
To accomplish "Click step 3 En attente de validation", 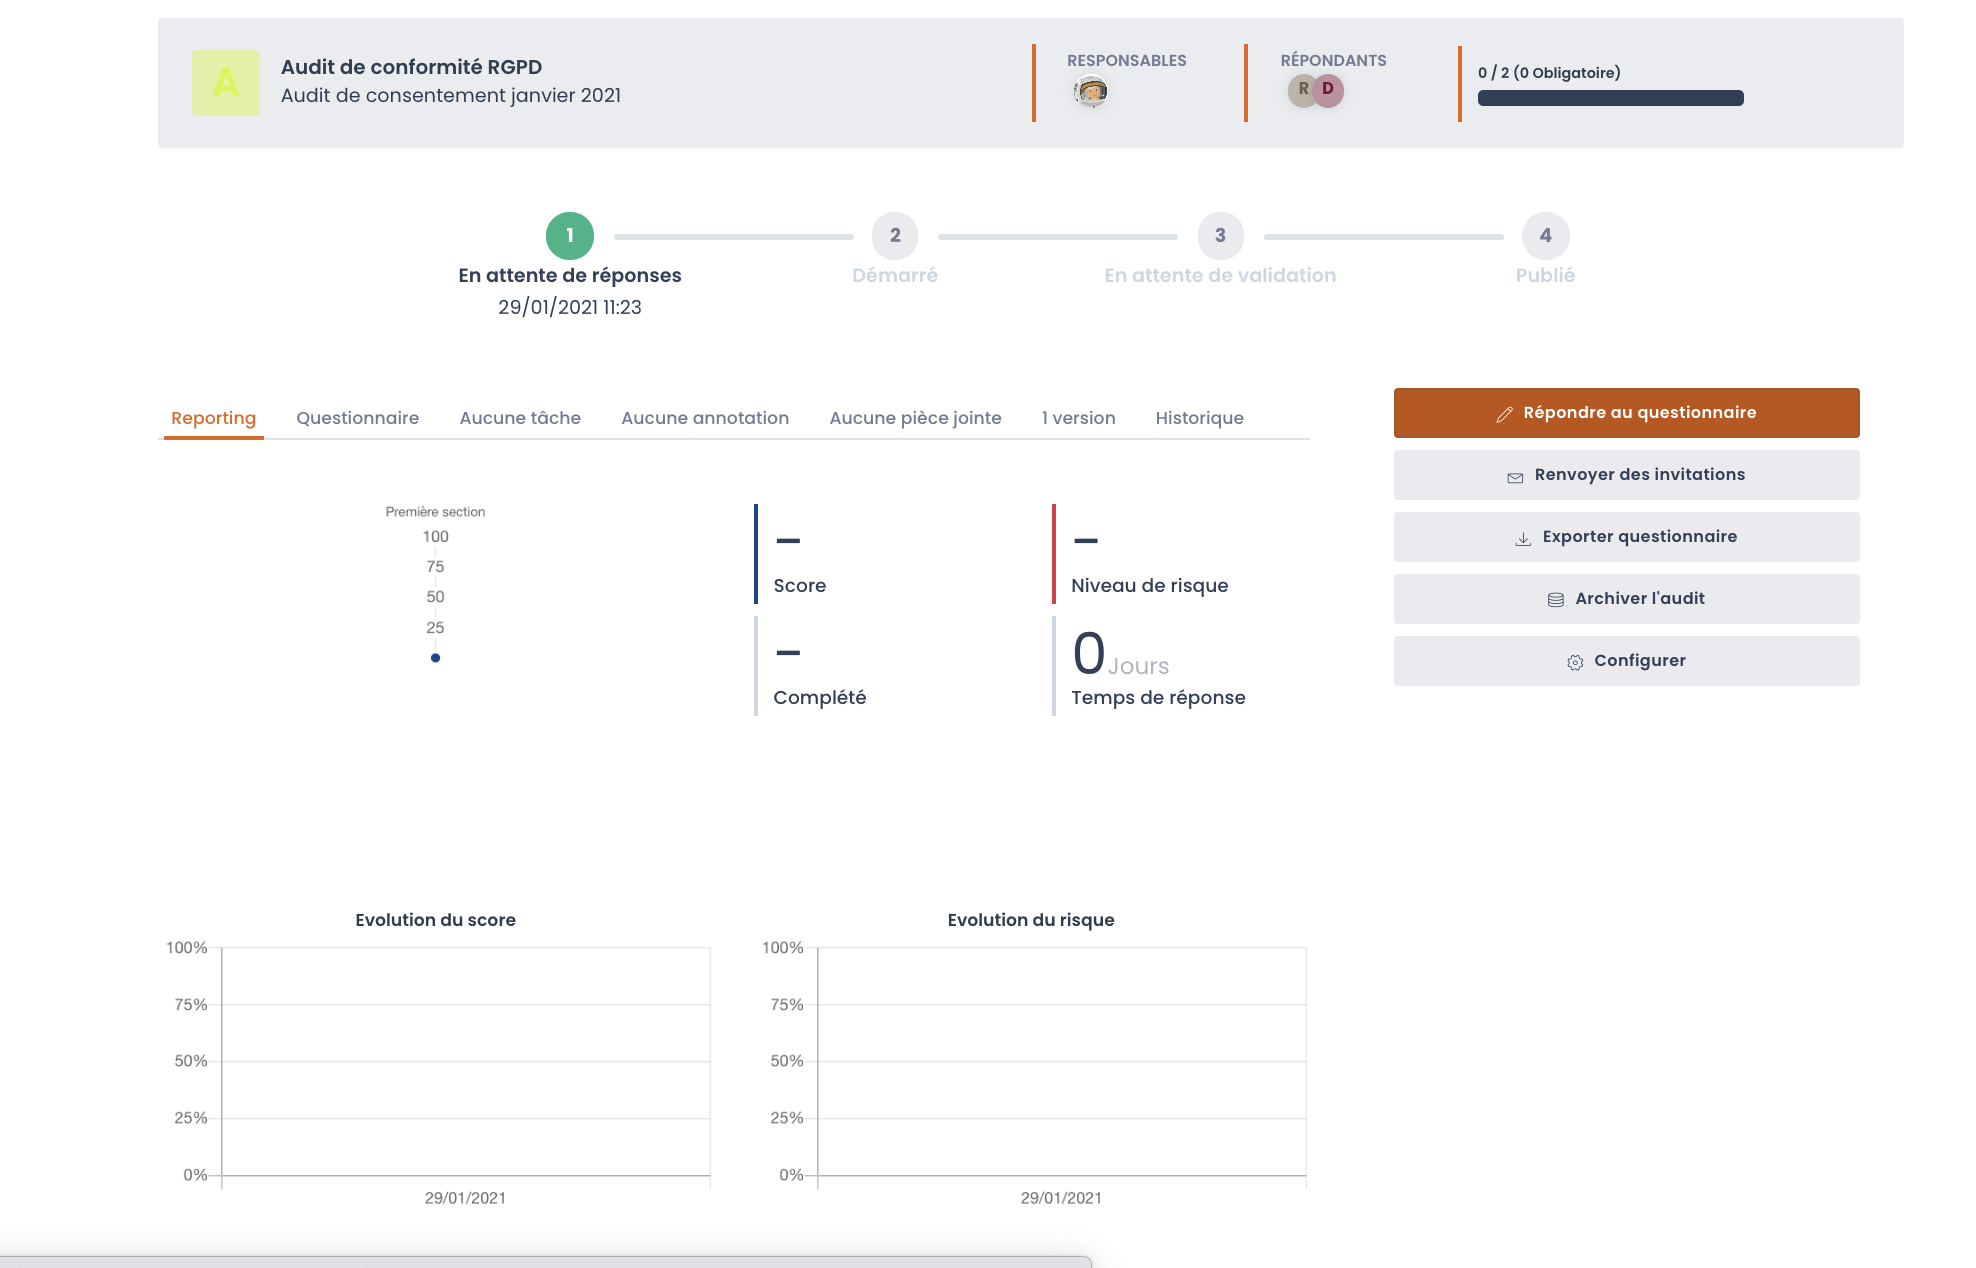I will pyautogui.click(x=1220, y=236).
